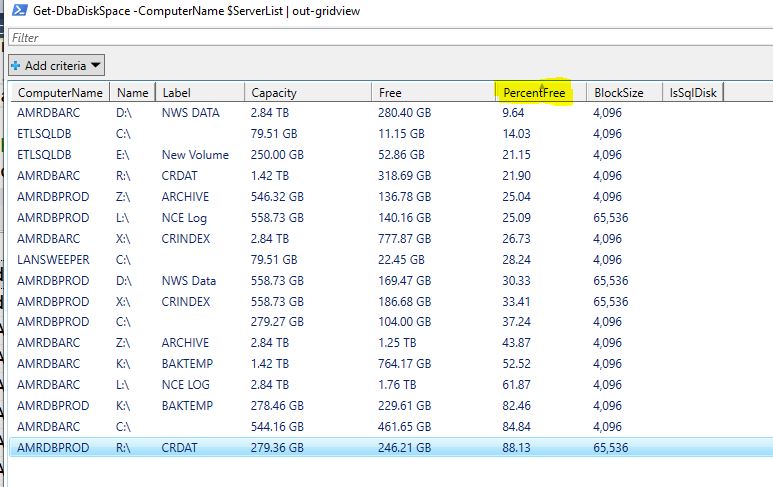Screen dimensions: 773x487
Task: Sort by IsSqlDisk column header
Action: click(693, 93)
